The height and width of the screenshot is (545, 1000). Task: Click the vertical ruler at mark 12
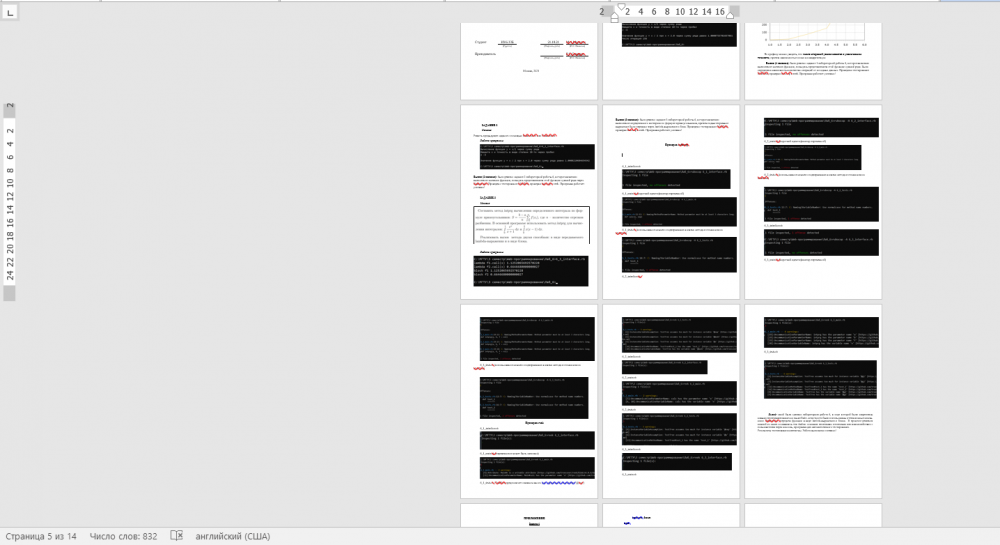coord(10,195)
